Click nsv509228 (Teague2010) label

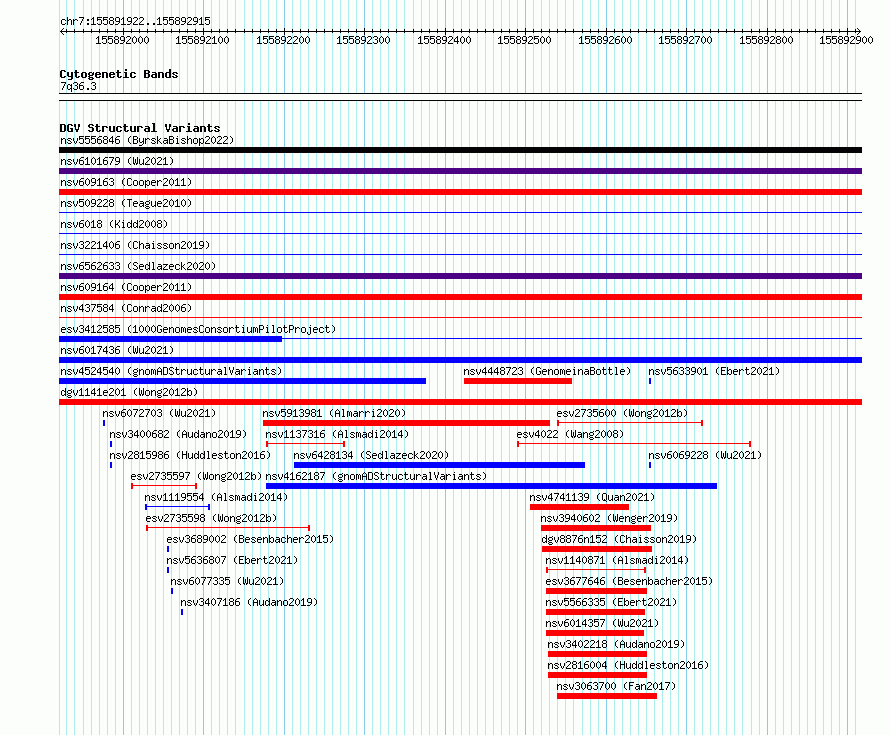point(126,203)
